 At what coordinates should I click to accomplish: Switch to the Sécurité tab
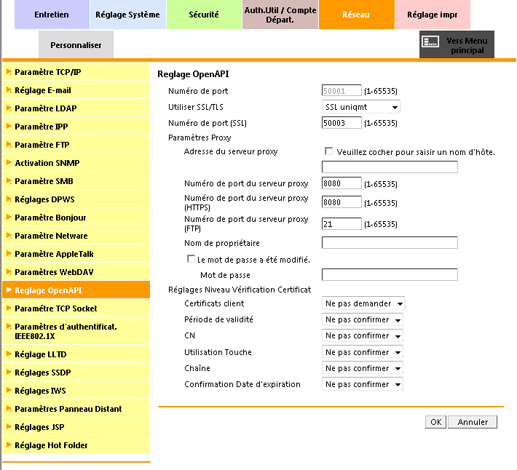[204, 15]
